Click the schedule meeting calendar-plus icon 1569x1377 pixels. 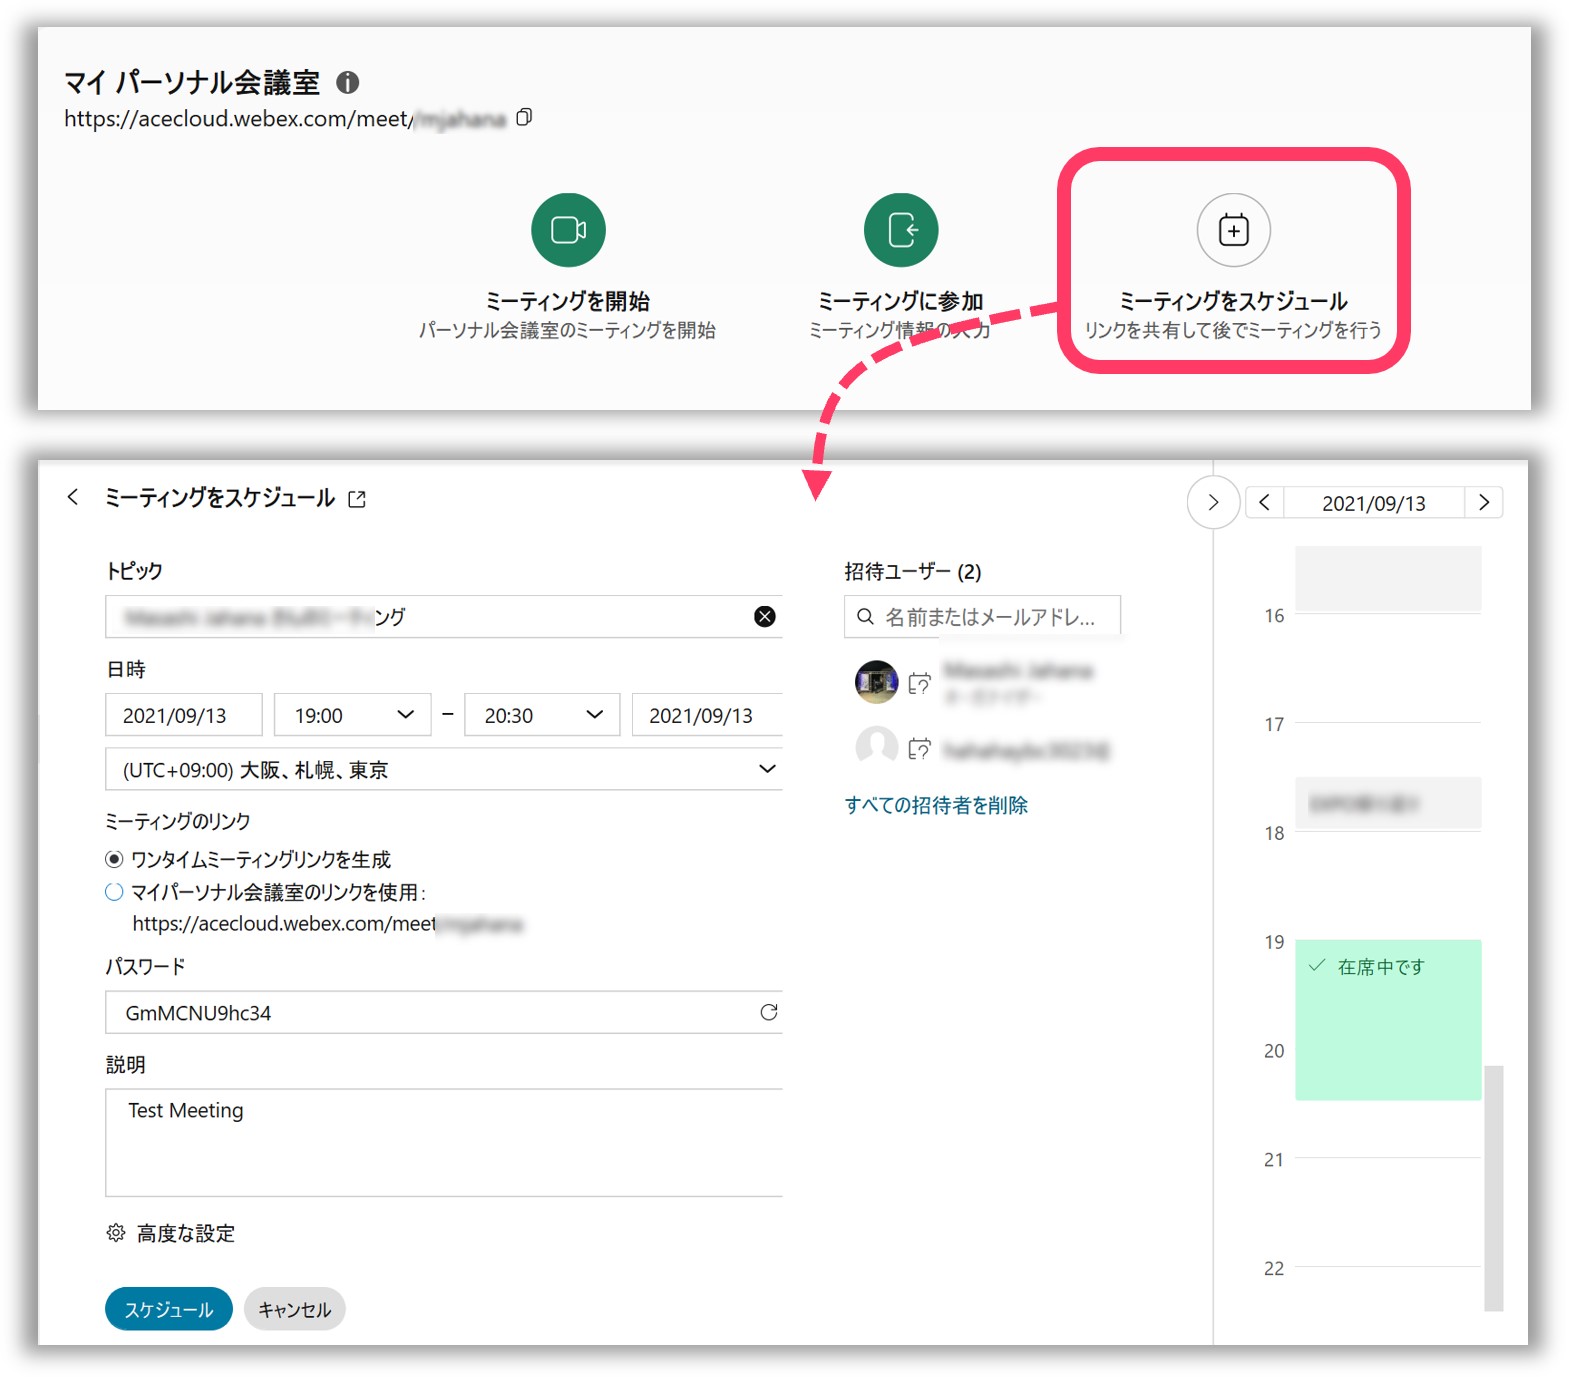pyautogui.click(x=1234, y=230)
